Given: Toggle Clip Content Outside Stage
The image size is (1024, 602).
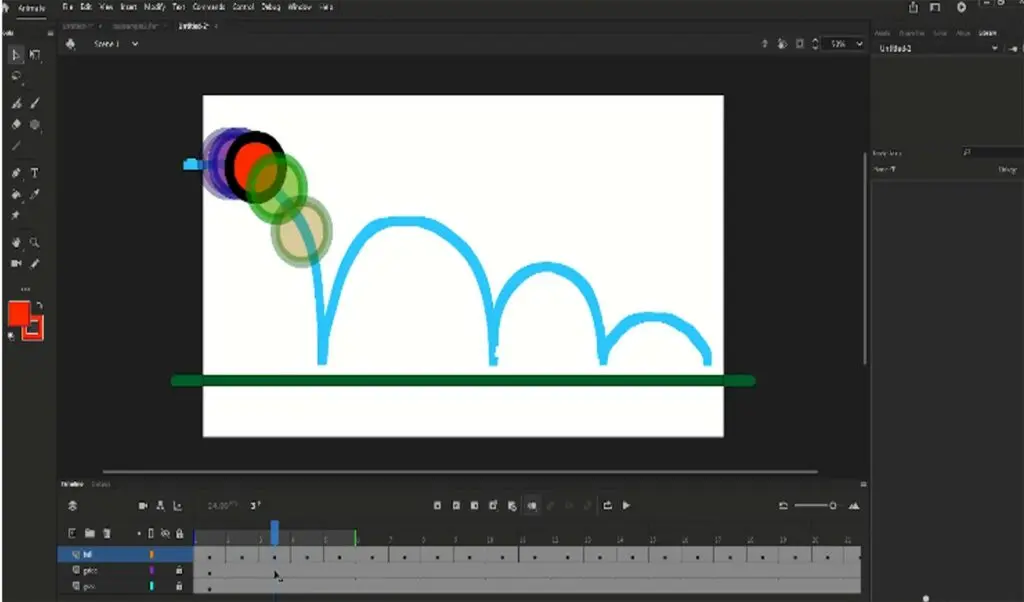Looking at the screenshot, I should pos(799,44).
